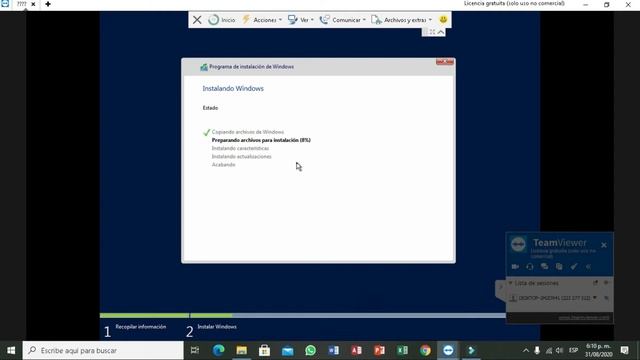640x360 pixels.
Task: Close the '????' session tab
Action: pos(33,4)
